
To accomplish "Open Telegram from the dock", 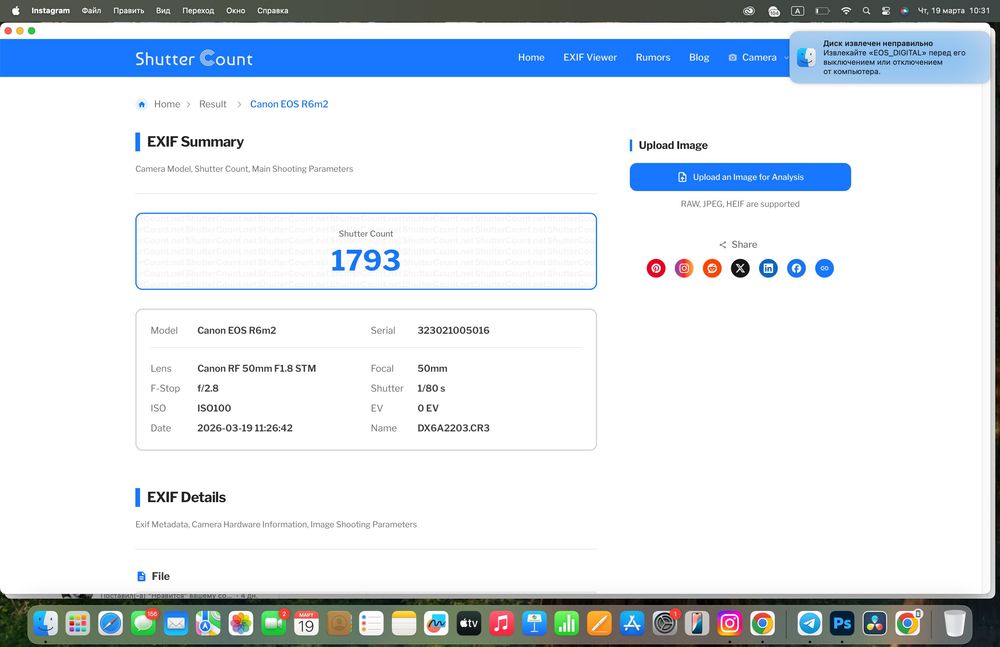I will point(810,623).
